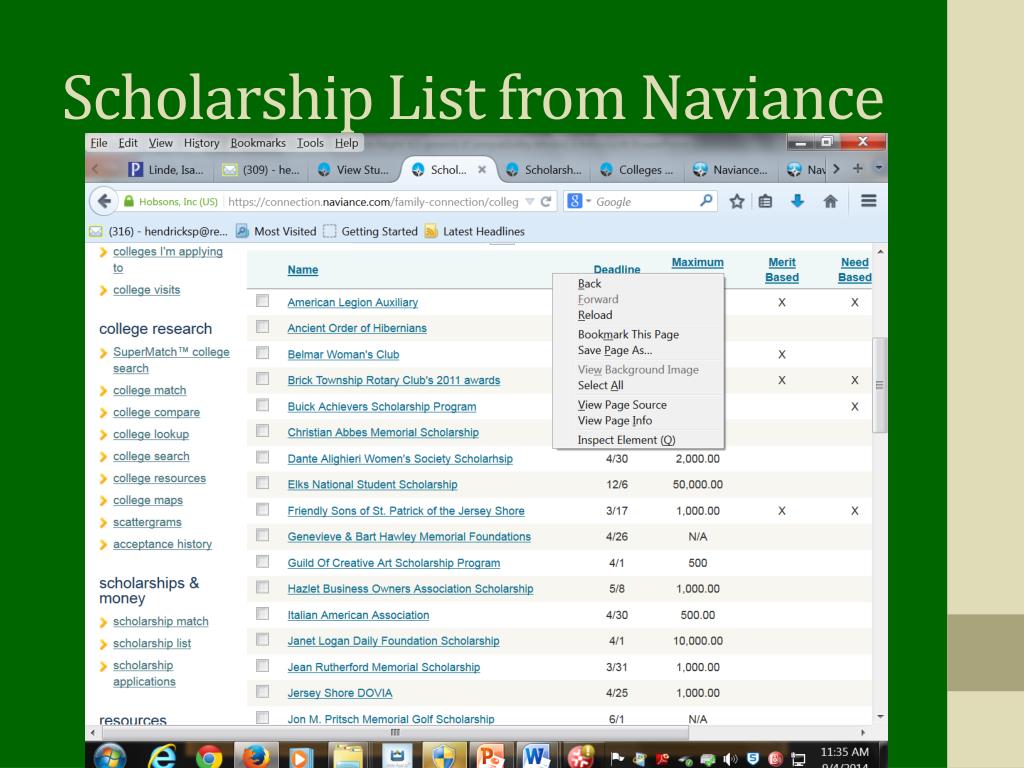The height and width of the screenshot is (768, 1024).
Task: Click the Google search input field
Action: pyautogui.click(x=645, y=202)
